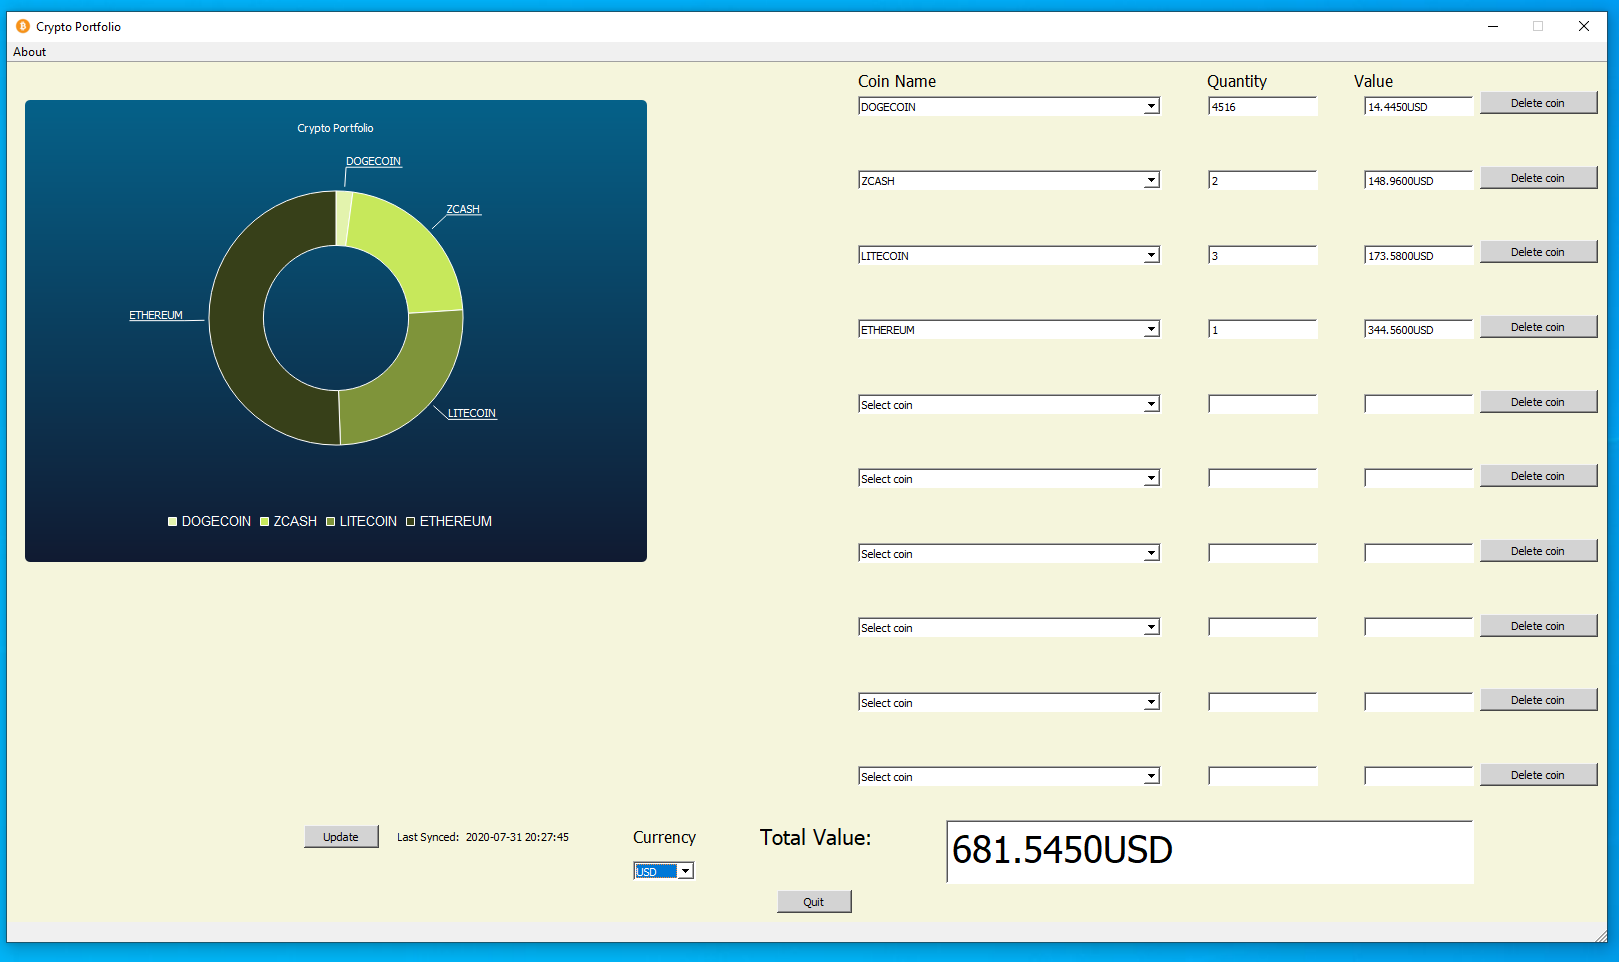This screenshot has height=962, width=1619.
Task: Open the first empty 'Select coin' dropdown
Action: click(1009, 404)
